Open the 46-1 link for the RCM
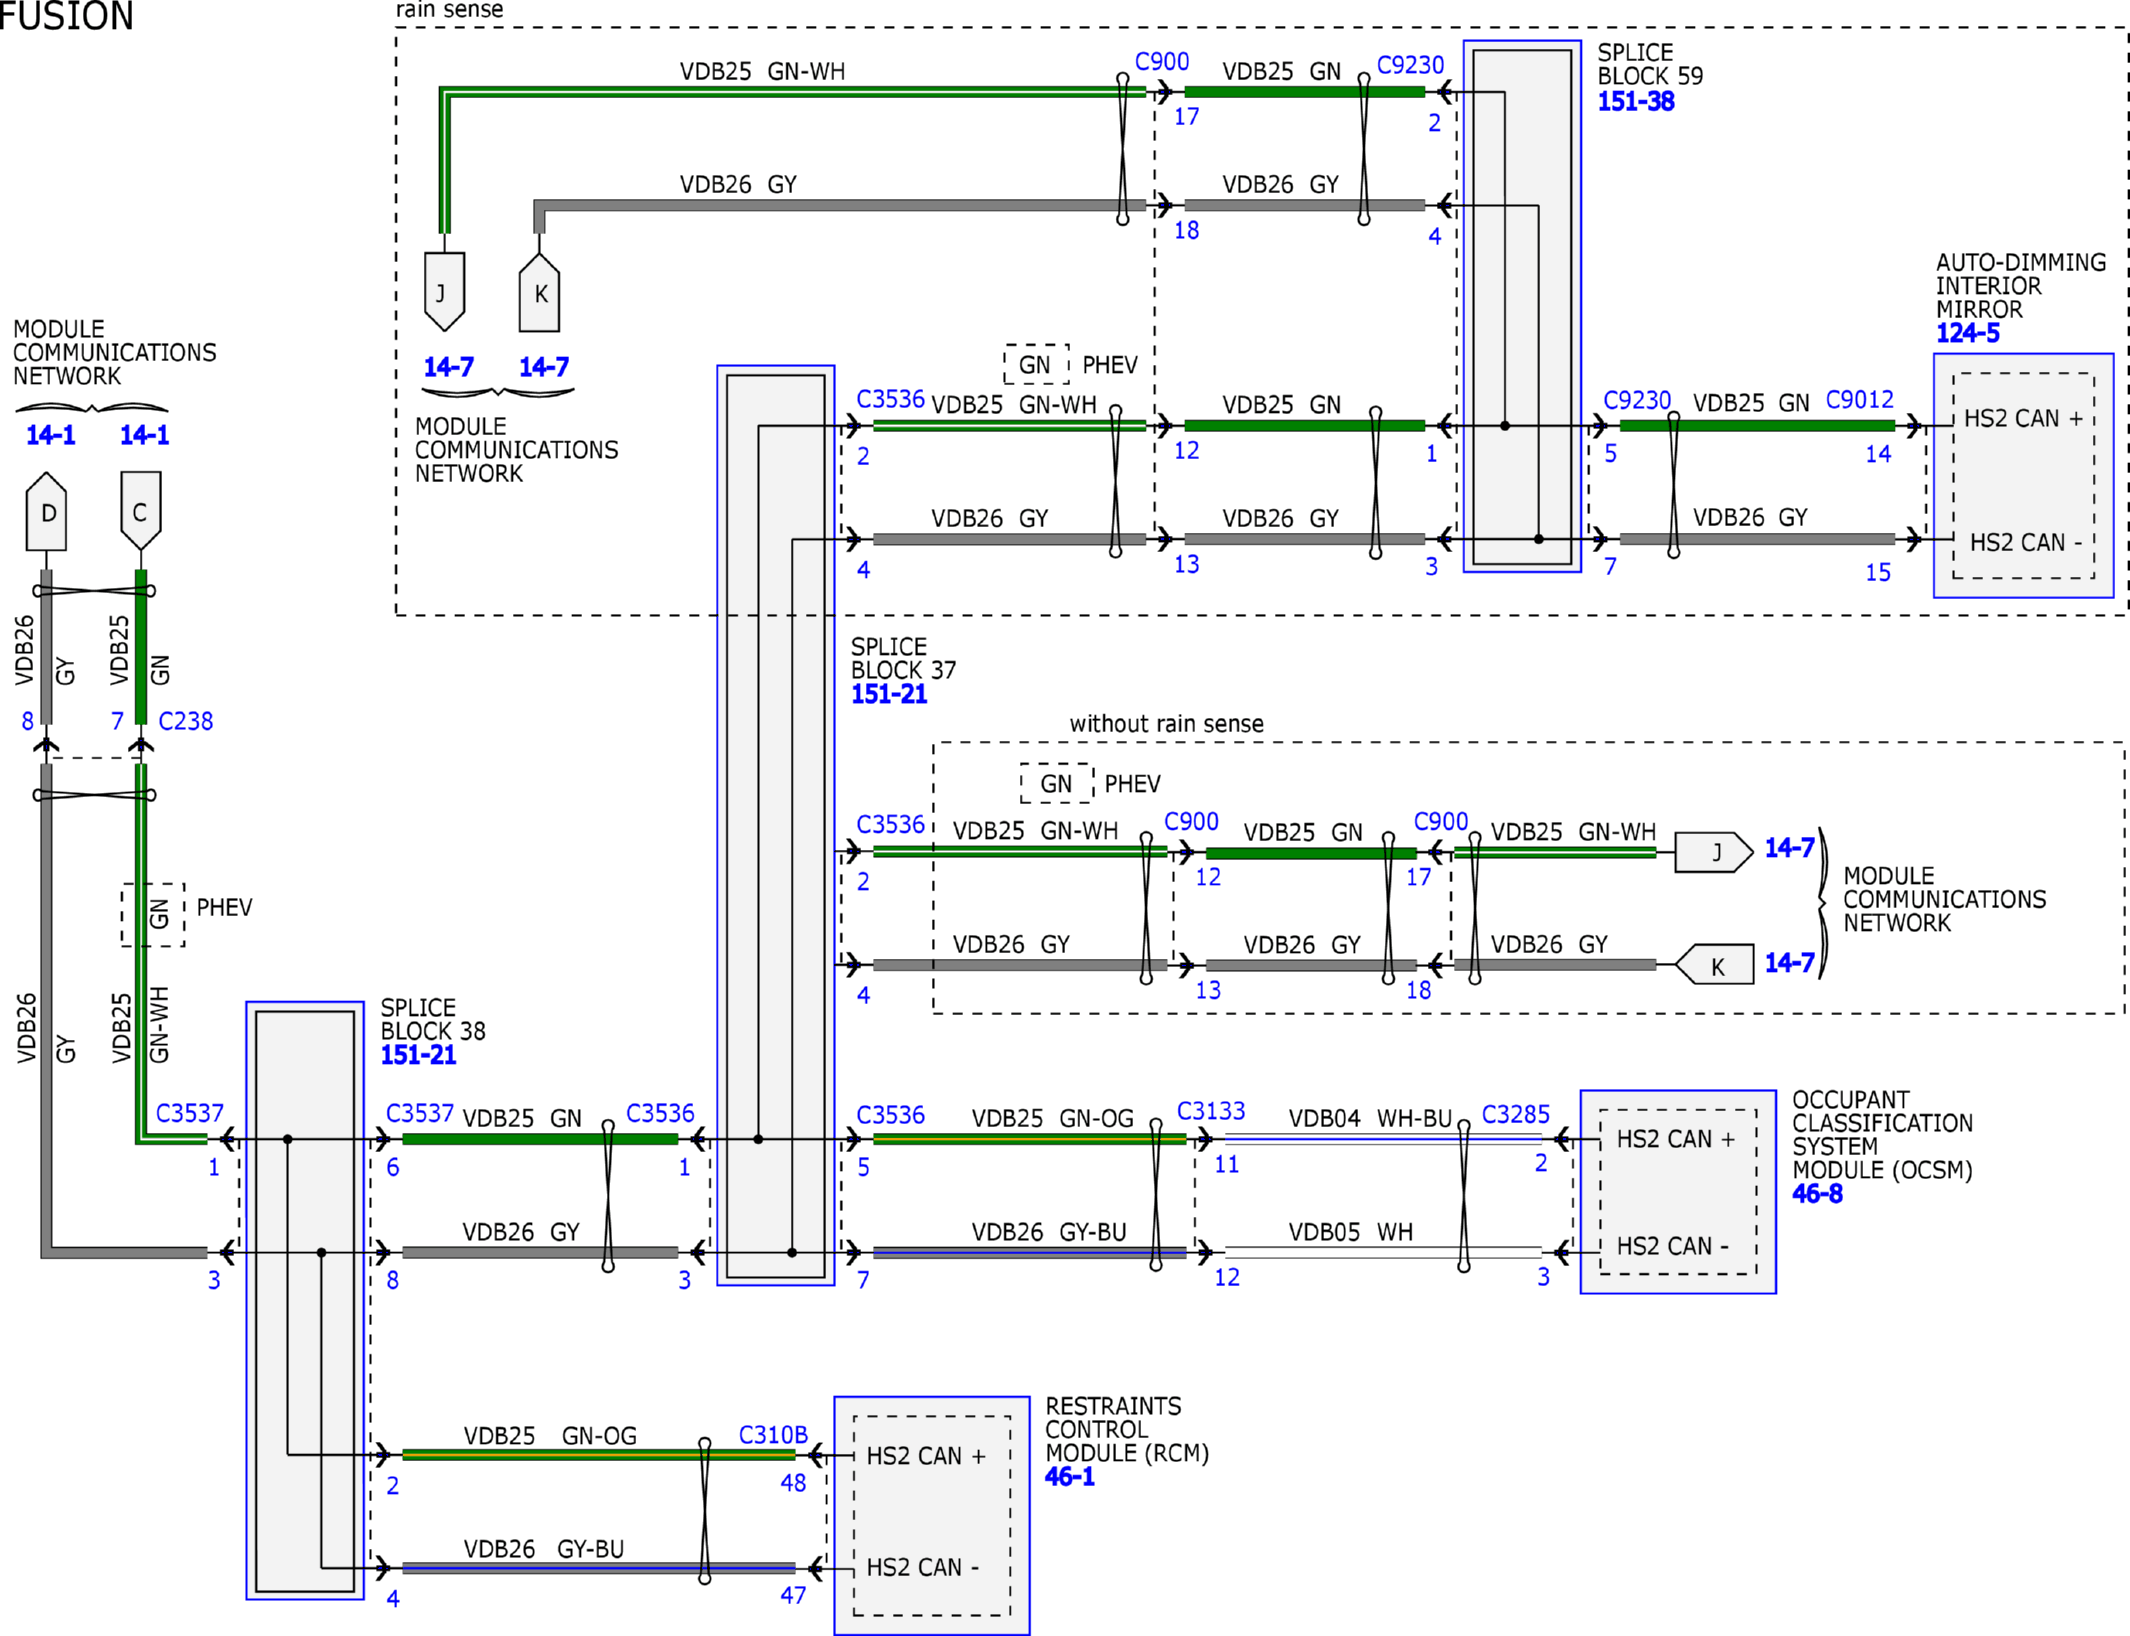This screenshot has height=1636, width=2130. [1069, 1476]
